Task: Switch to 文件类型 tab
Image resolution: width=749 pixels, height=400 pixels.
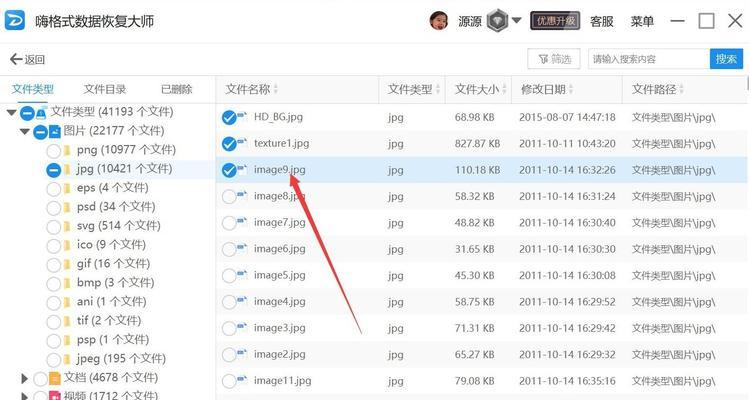Action: coord(32,89)
